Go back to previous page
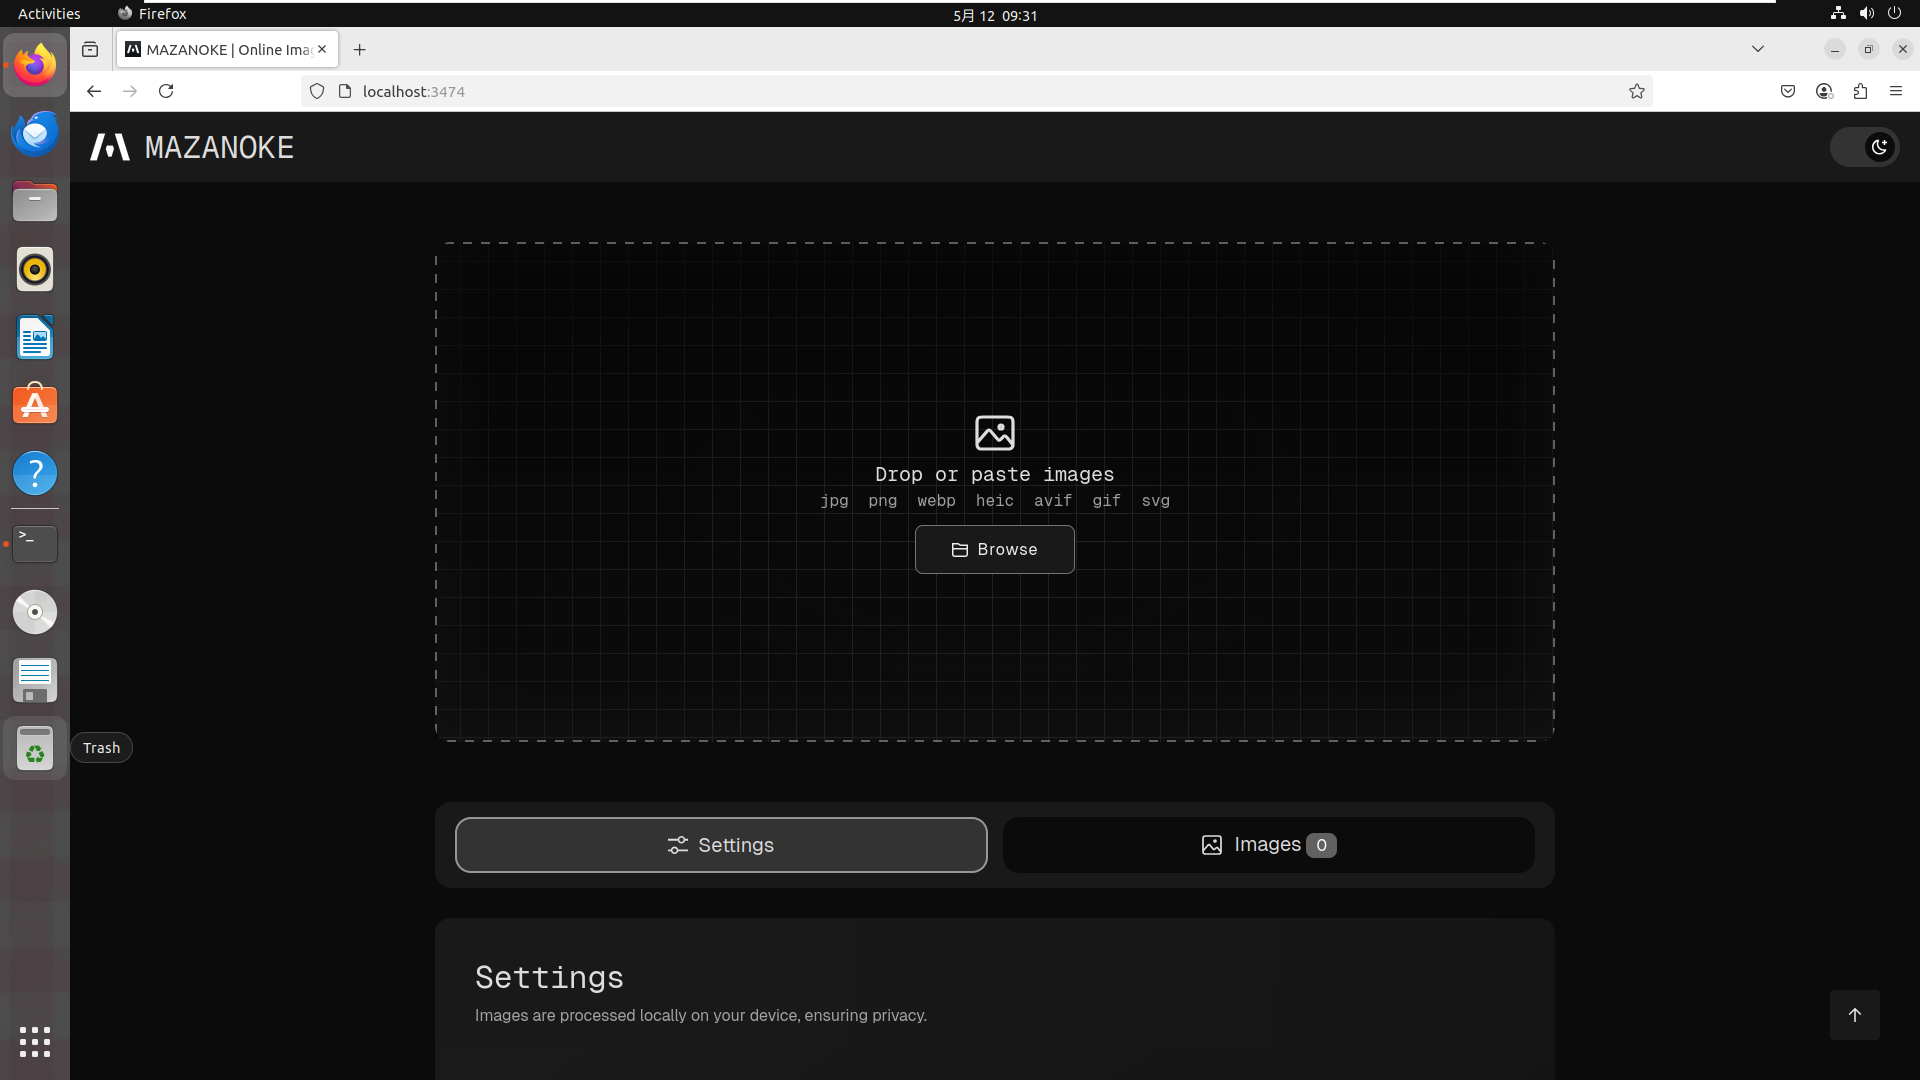 point(94,91)
